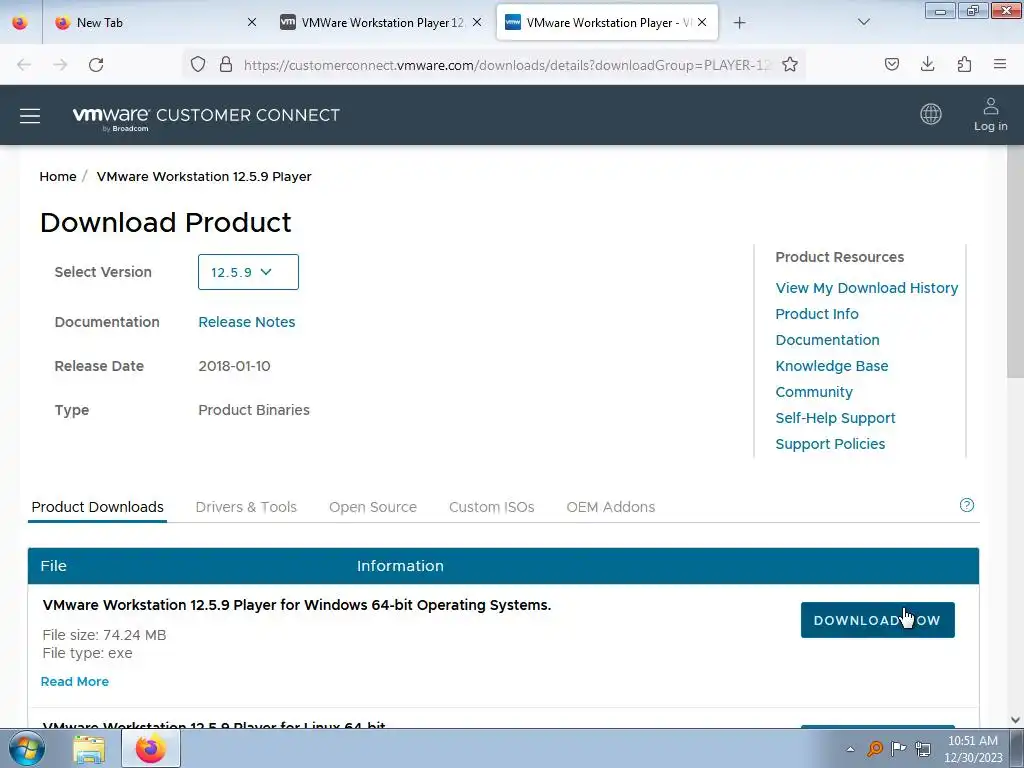
Task: Reload the current page
Action: coord(96,64)
